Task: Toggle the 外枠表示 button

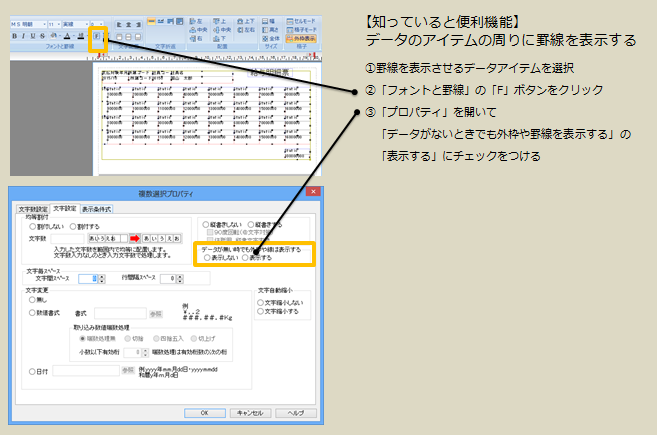Action: pos(301,39)
